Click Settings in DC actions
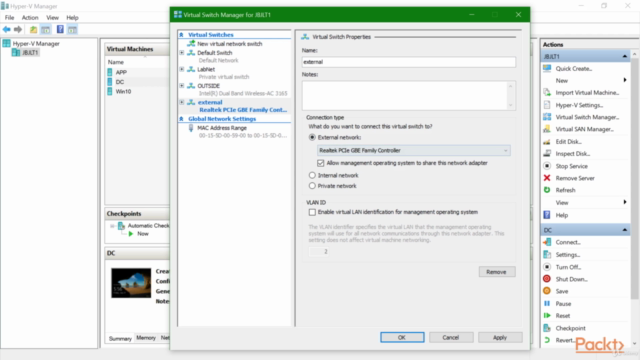 (568, 255)
